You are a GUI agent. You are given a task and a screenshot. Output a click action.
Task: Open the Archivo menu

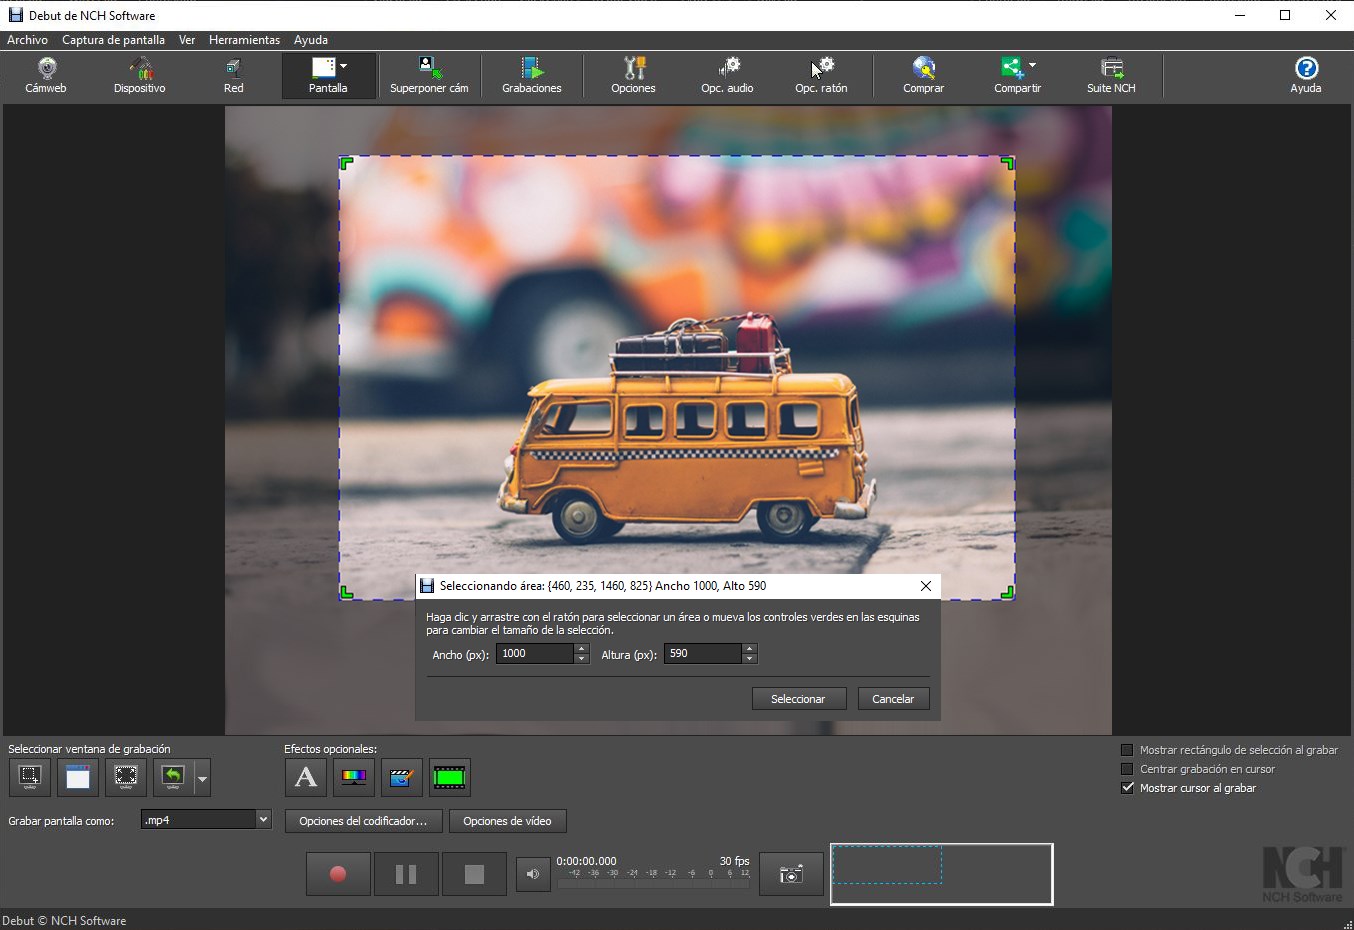pyautogui.click(x=27, y=40)
